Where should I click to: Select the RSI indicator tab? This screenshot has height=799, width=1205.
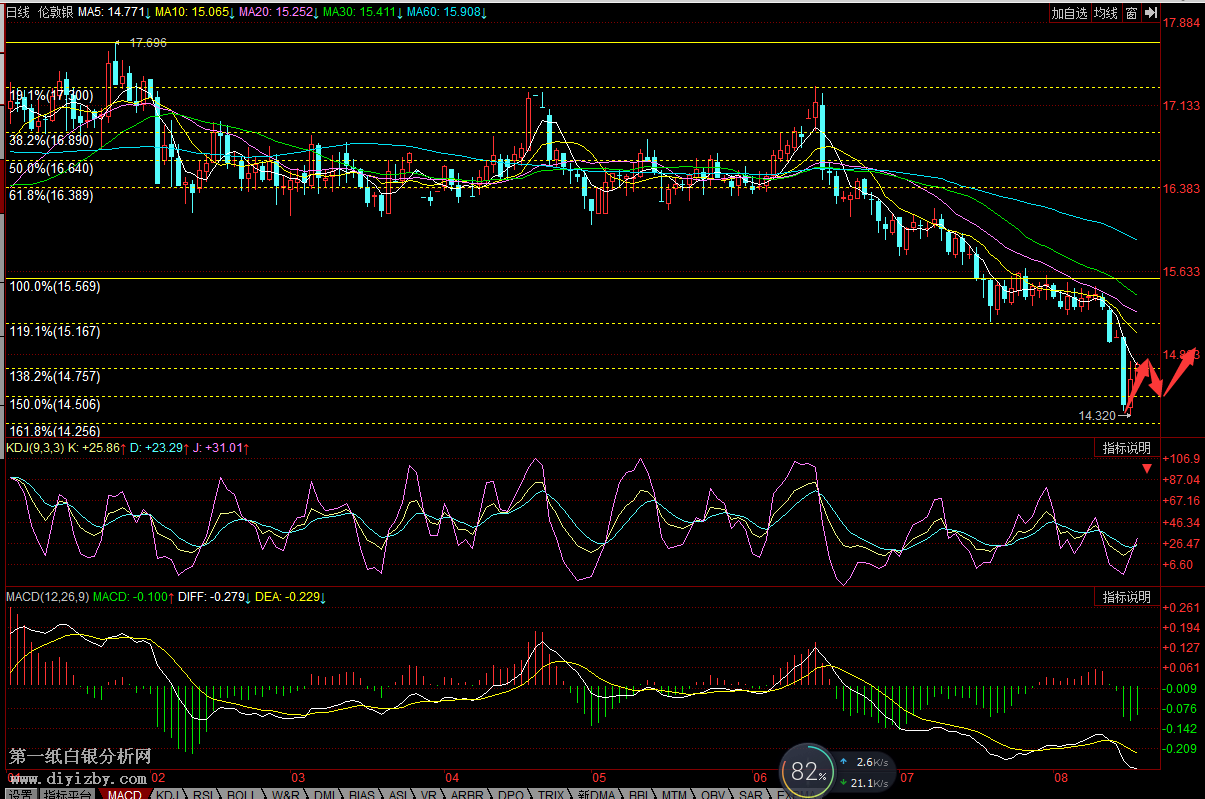coord(203,794)
